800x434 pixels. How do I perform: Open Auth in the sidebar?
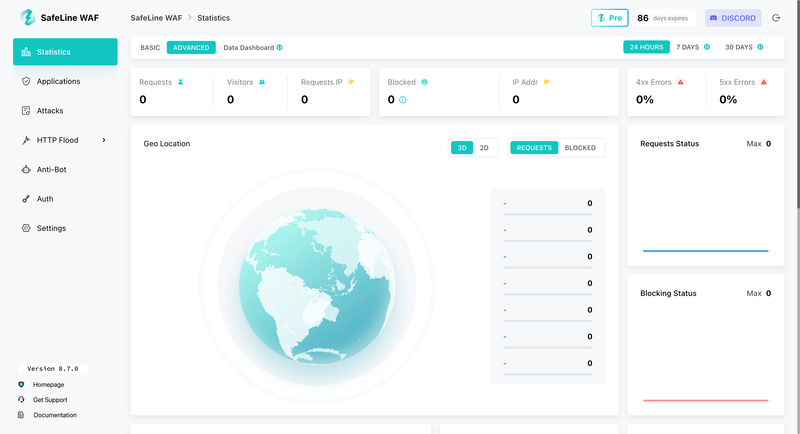coord(65,199)
